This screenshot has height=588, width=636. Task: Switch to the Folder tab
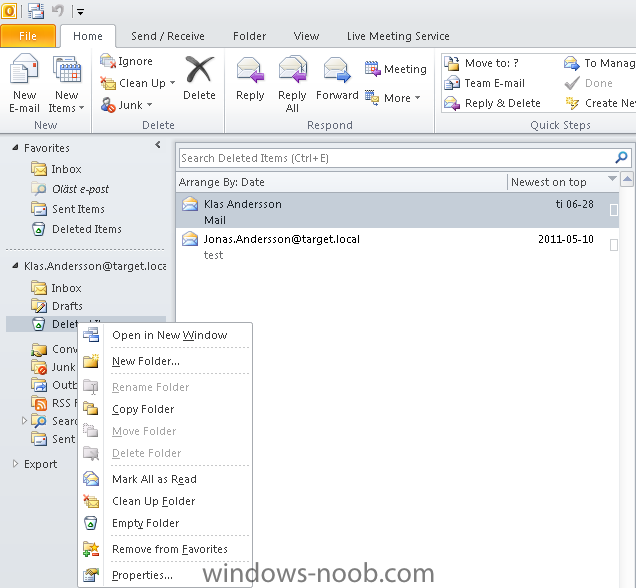tap(249, 36)
